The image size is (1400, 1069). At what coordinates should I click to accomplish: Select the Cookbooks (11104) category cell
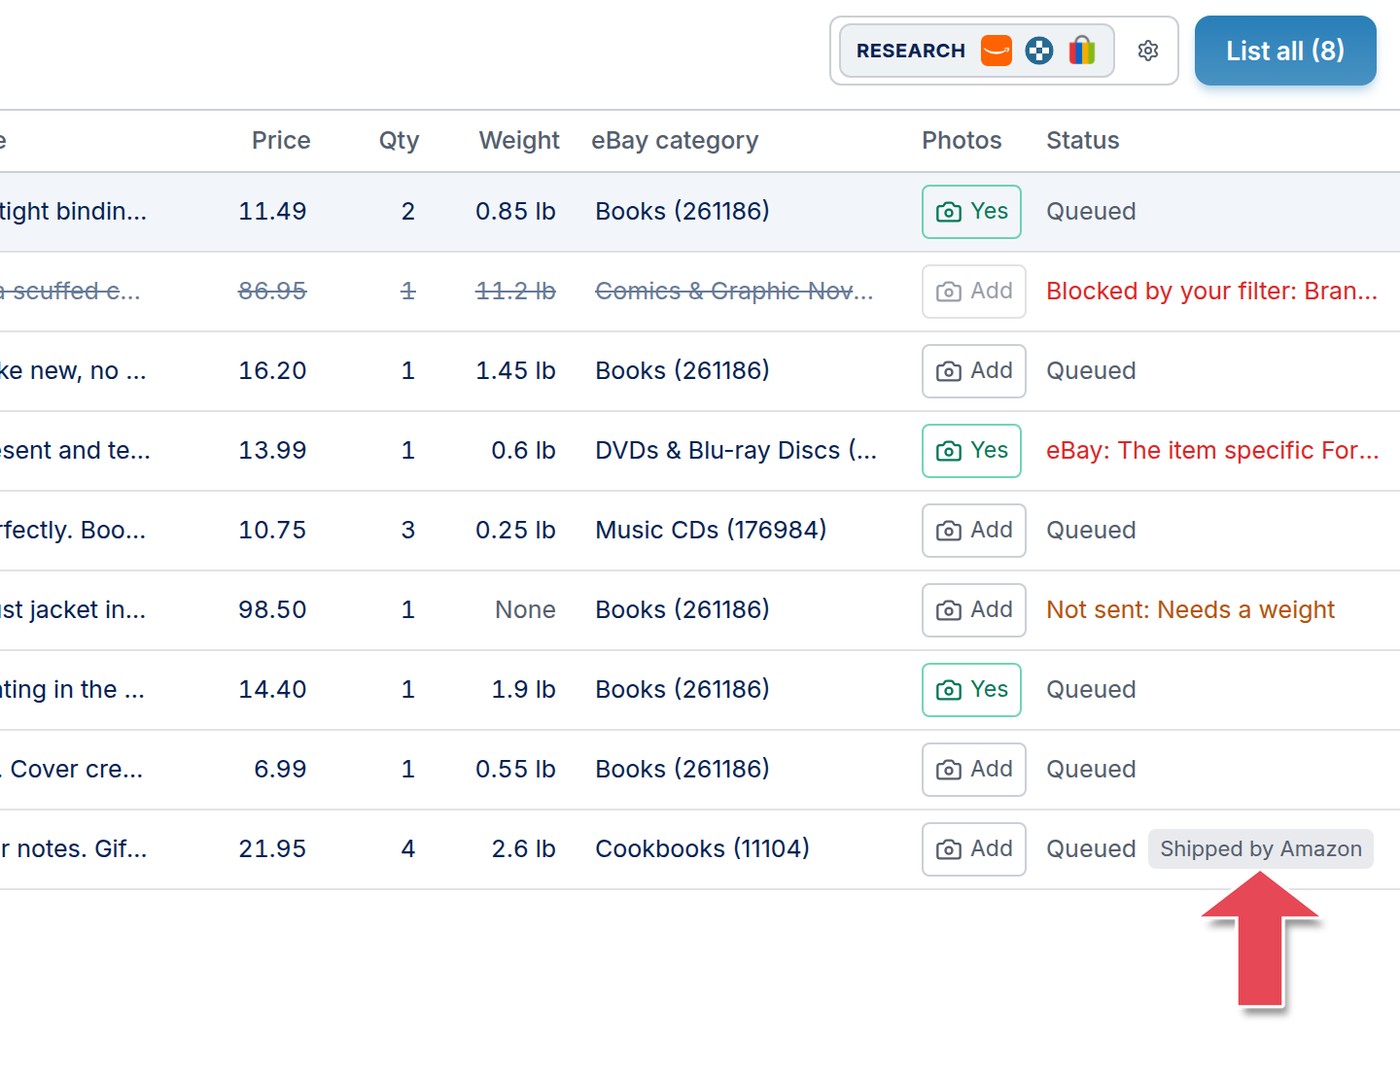(x=702, y=849)
